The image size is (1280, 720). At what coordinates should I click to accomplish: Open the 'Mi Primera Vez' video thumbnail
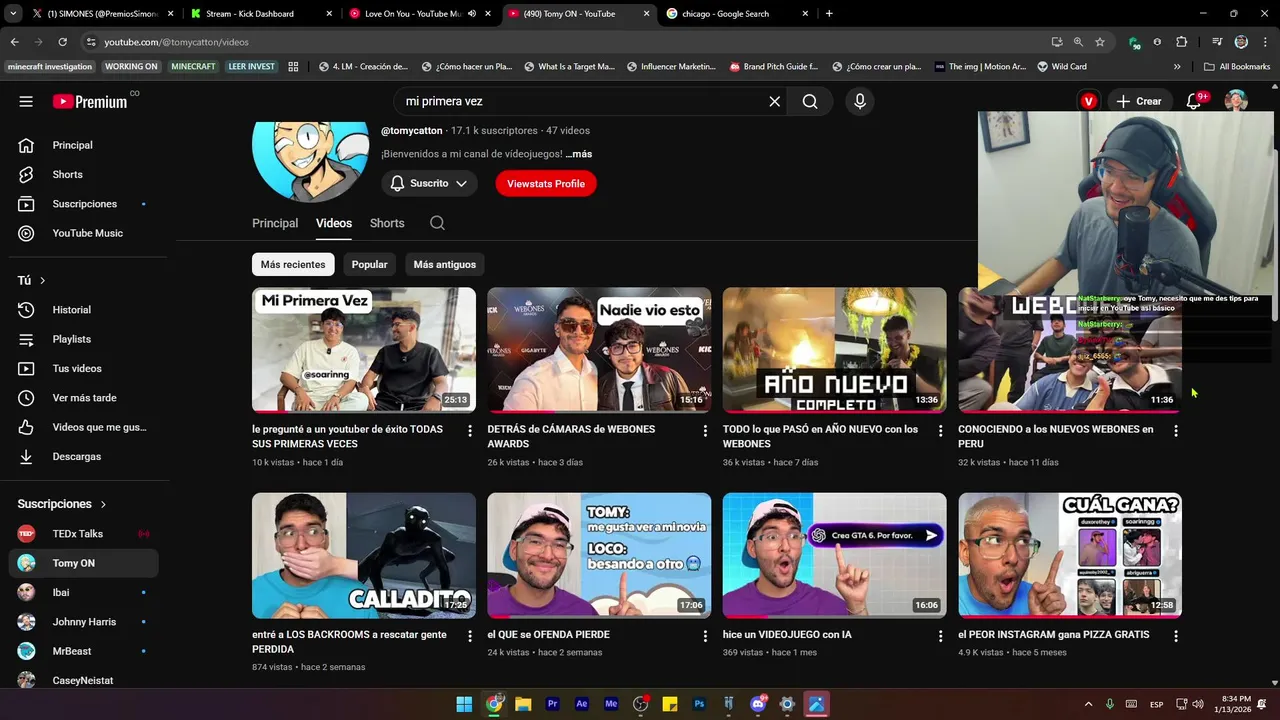point(364,350)
